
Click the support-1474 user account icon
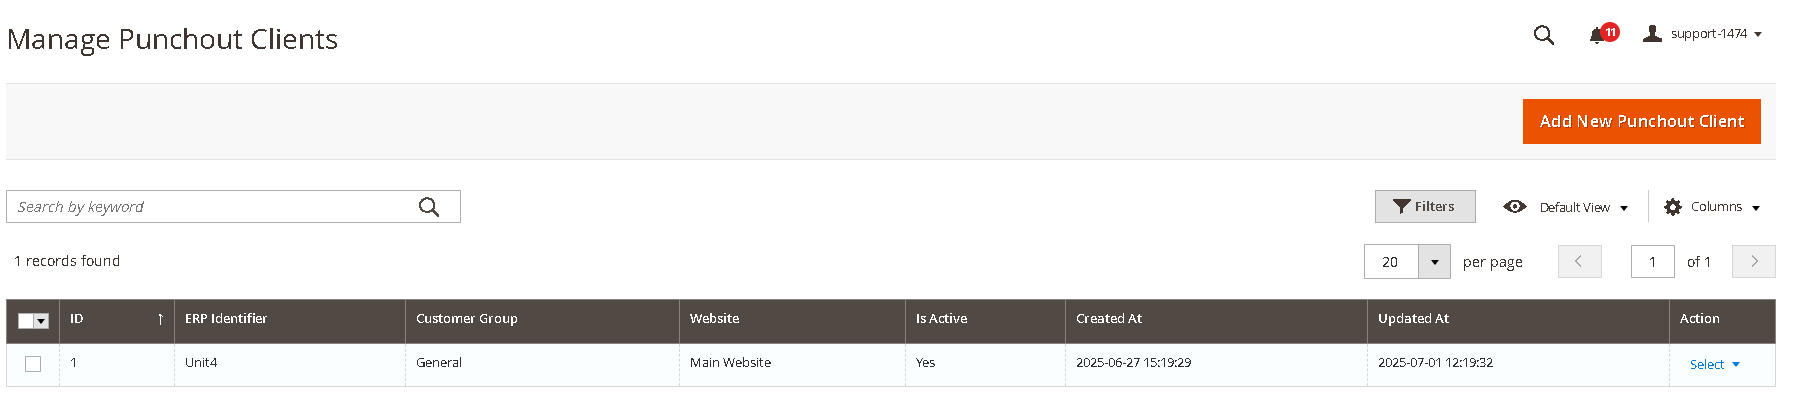tap(1653, 34)
